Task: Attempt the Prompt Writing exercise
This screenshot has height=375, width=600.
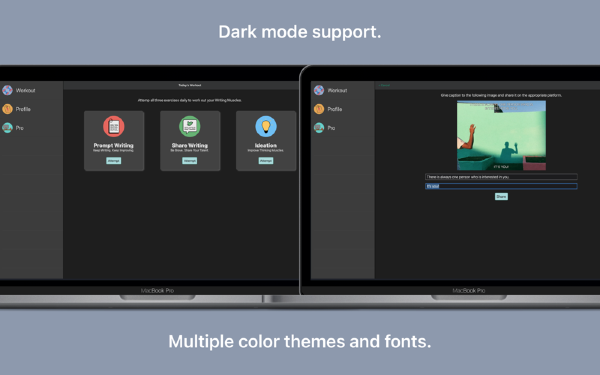Action: 114,161
